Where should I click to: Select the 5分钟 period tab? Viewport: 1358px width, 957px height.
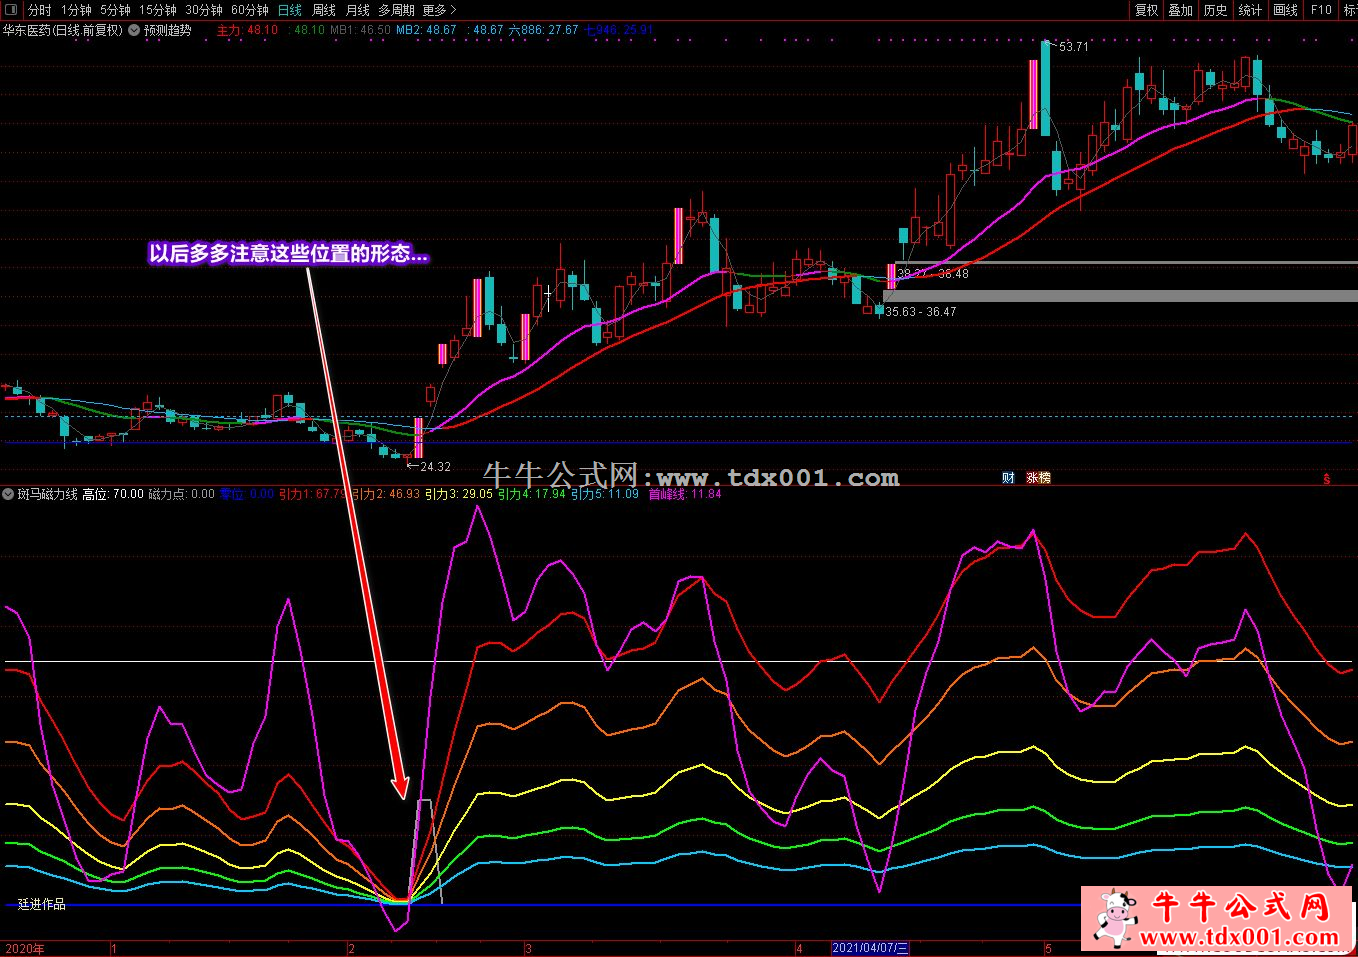115,10
